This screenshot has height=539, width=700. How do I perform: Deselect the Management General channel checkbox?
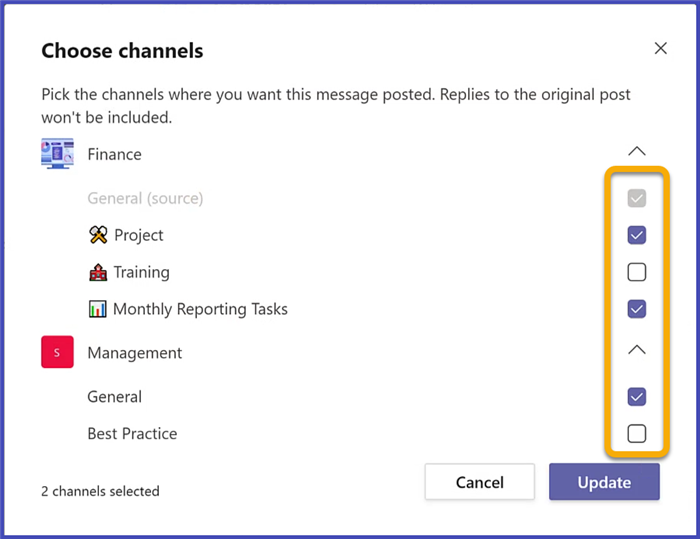[x=636, y=397]
